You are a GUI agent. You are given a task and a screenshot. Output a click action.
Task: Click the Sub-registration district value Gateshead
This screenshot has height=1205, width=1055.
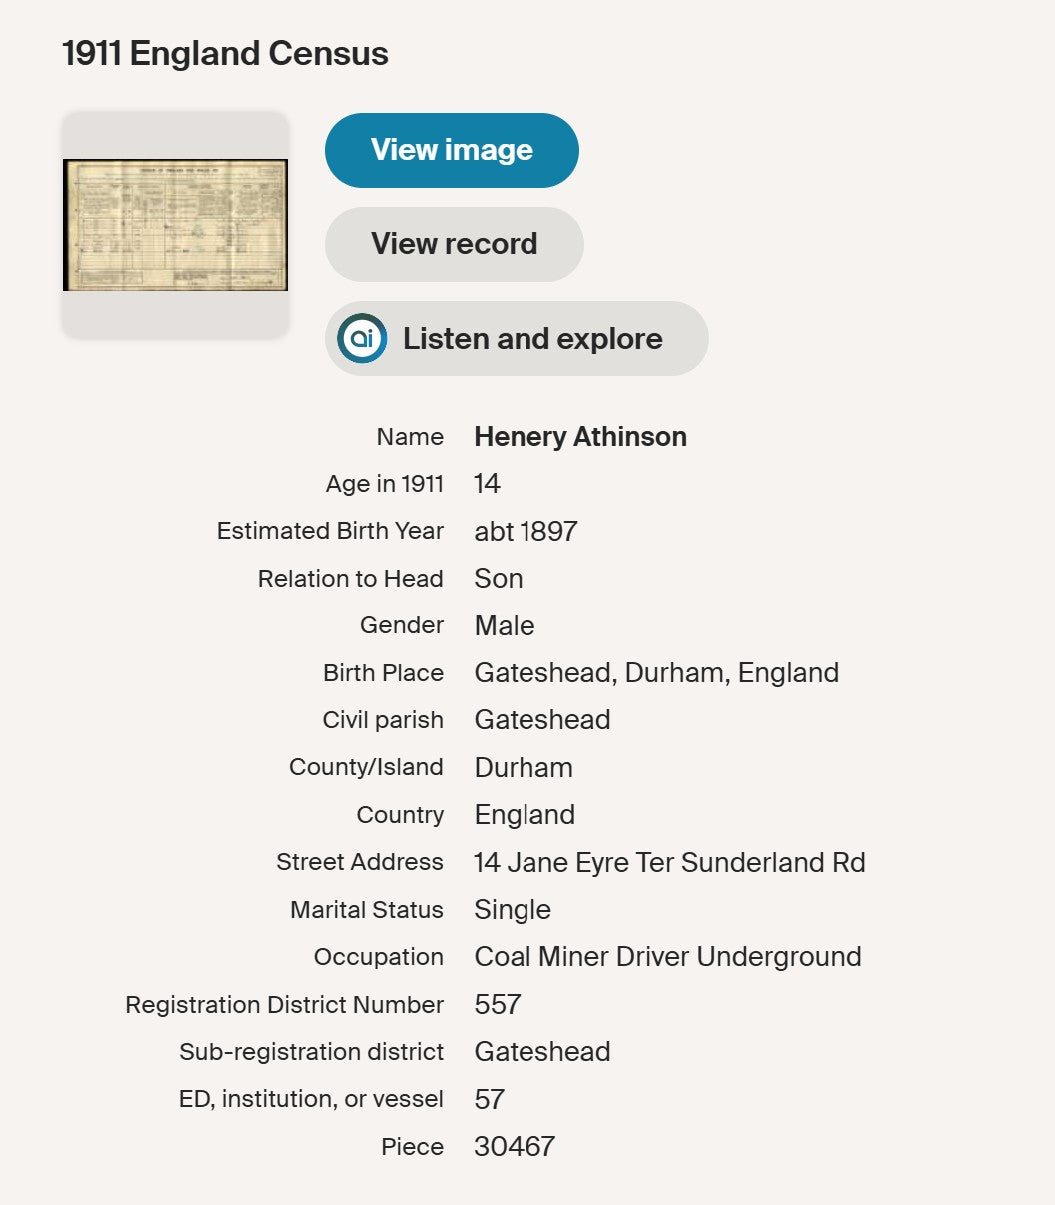[x=542, y=1052]
